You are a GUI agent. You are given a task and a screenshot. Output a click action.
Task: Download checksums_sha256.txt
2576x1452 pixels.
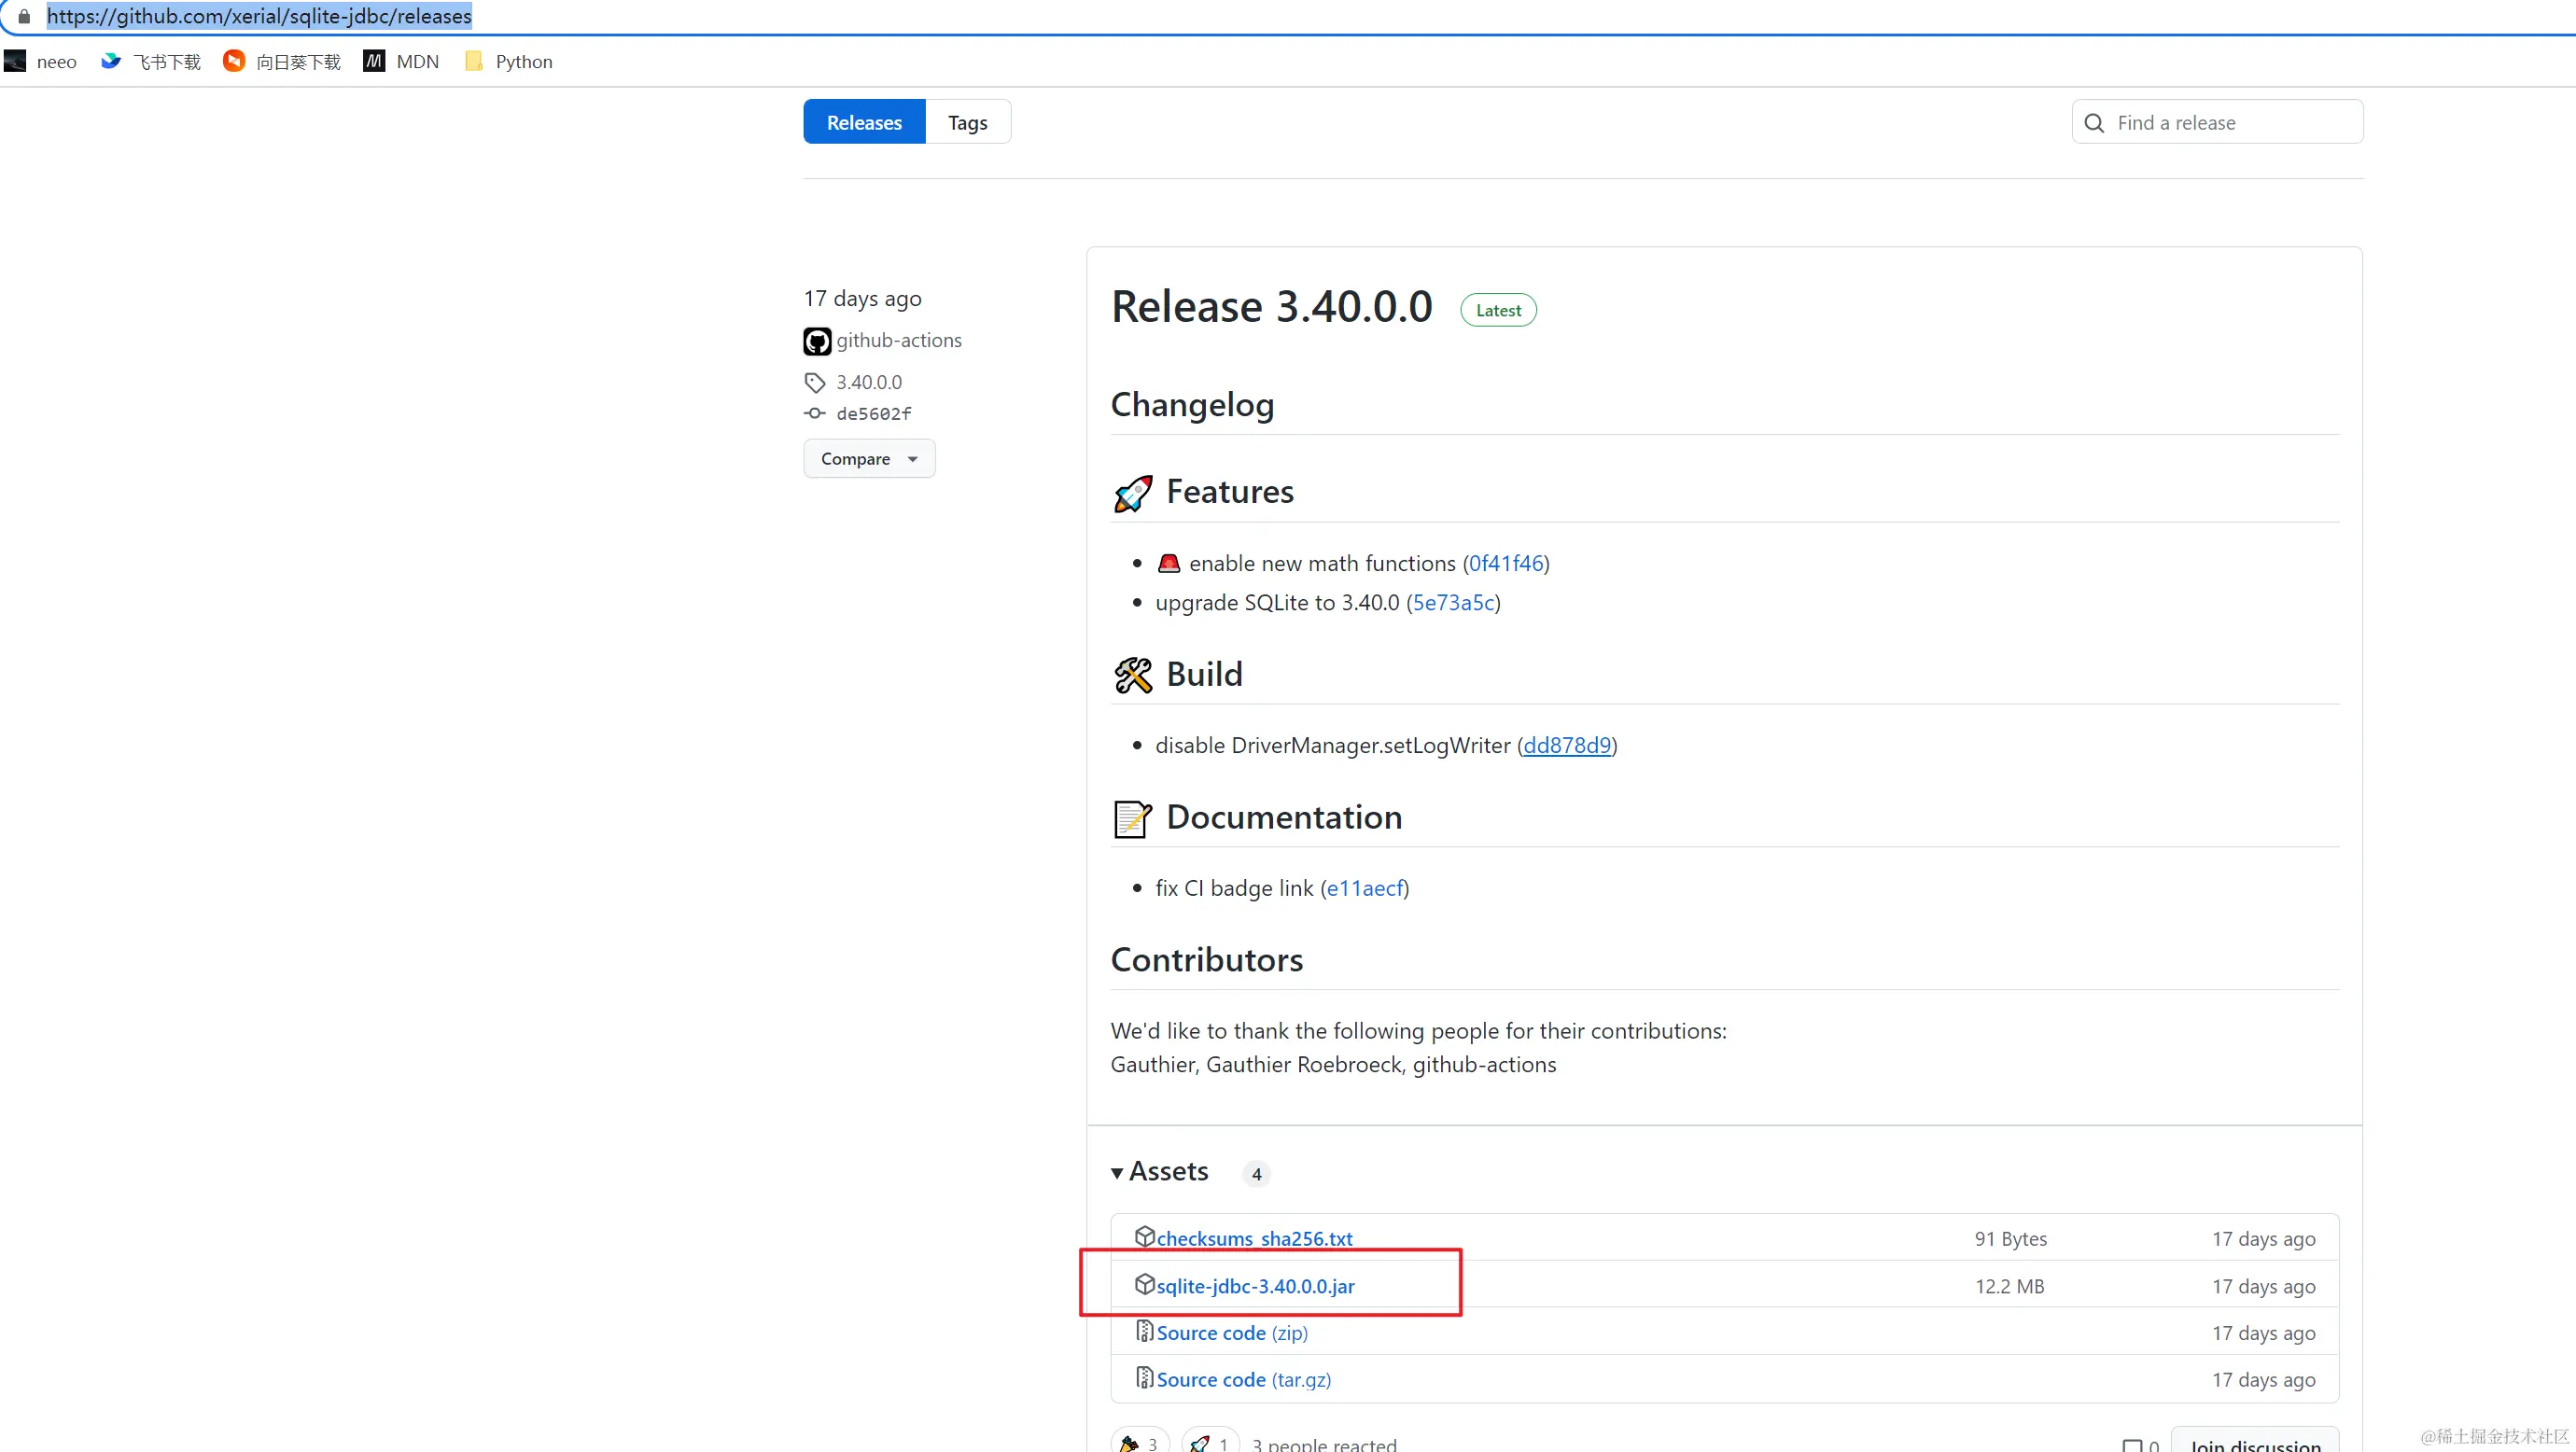(x=1254, y=1238)
